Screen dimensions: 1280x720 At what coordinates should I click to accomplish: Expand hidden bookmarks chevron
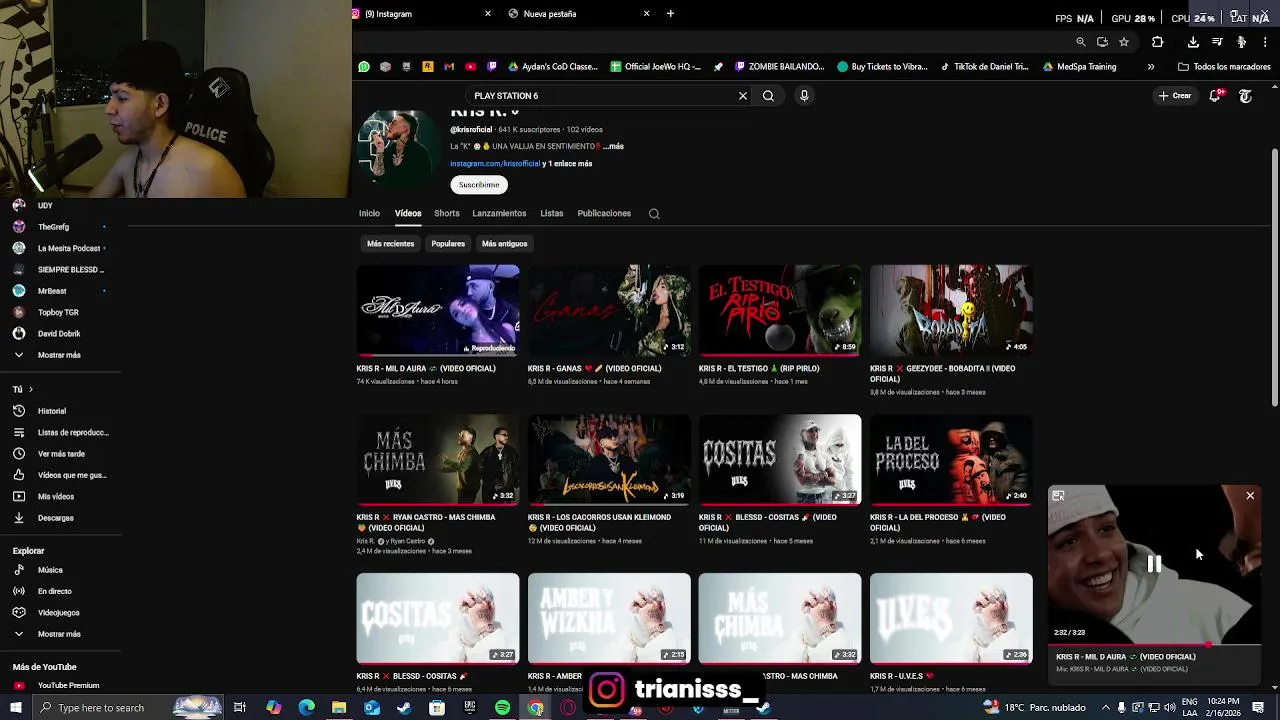tap(1150, 67)
